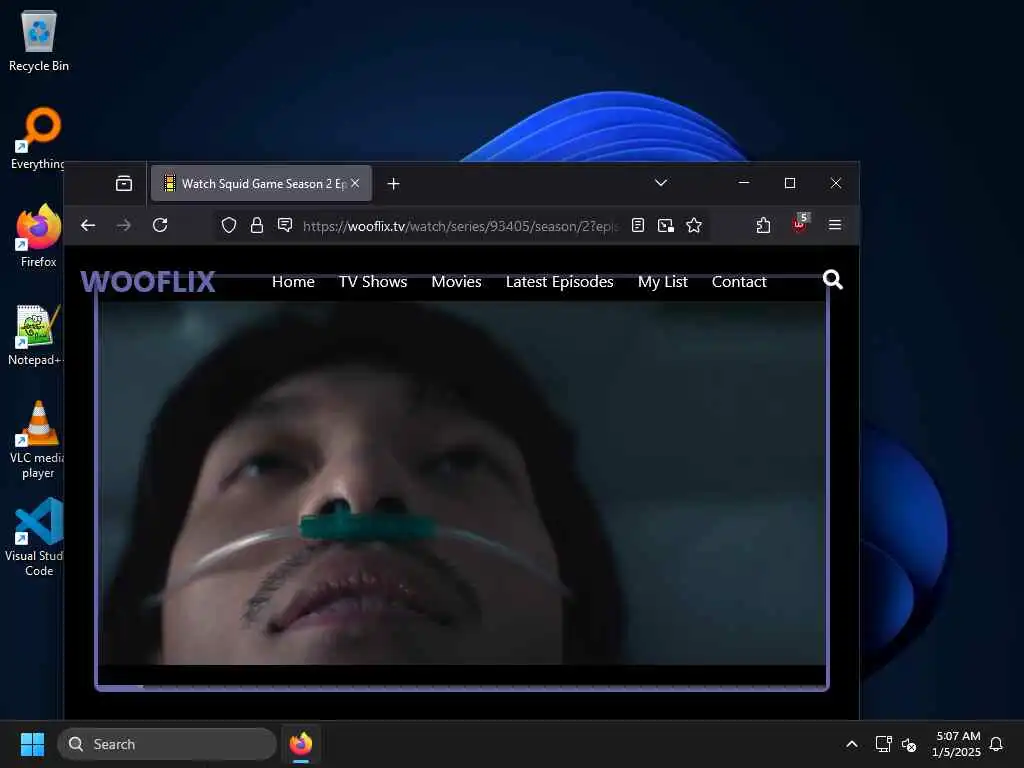
Task: Show hidden system tray icons
Action: coord(852,744)
